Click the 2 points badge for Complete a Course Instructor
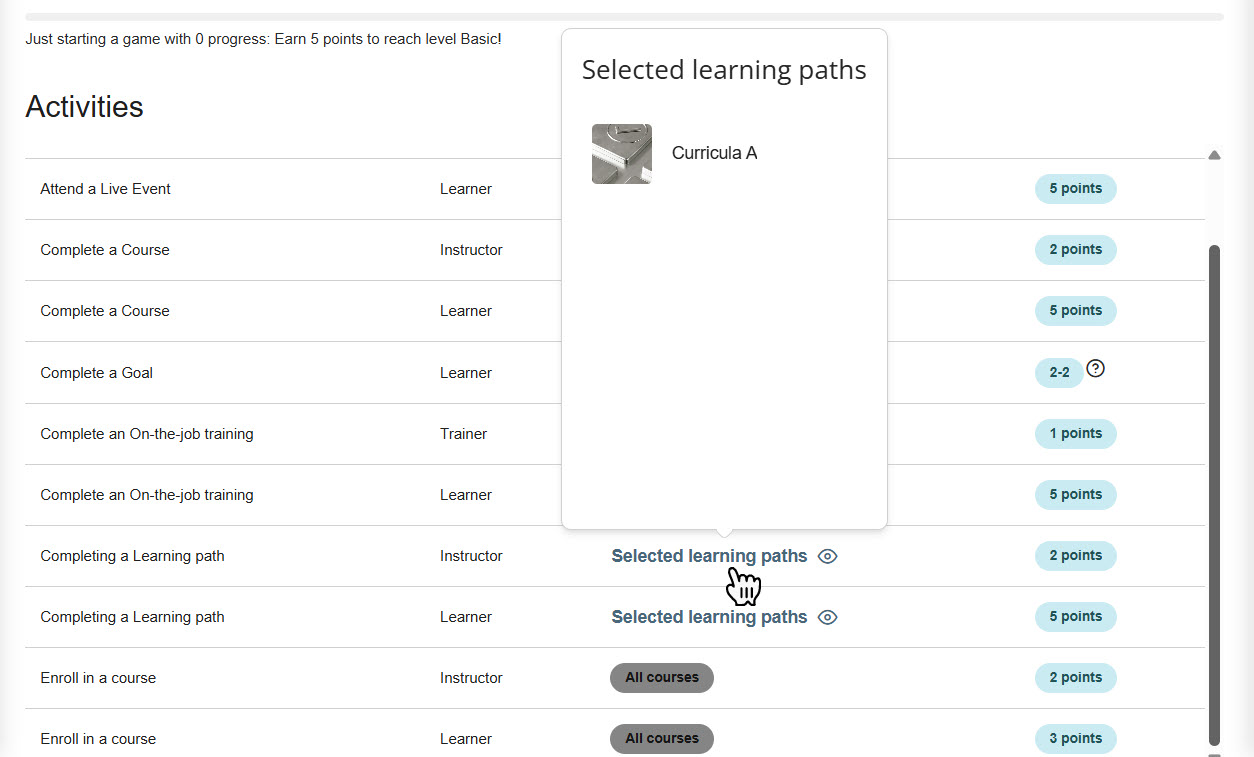 click(1075, 250)
